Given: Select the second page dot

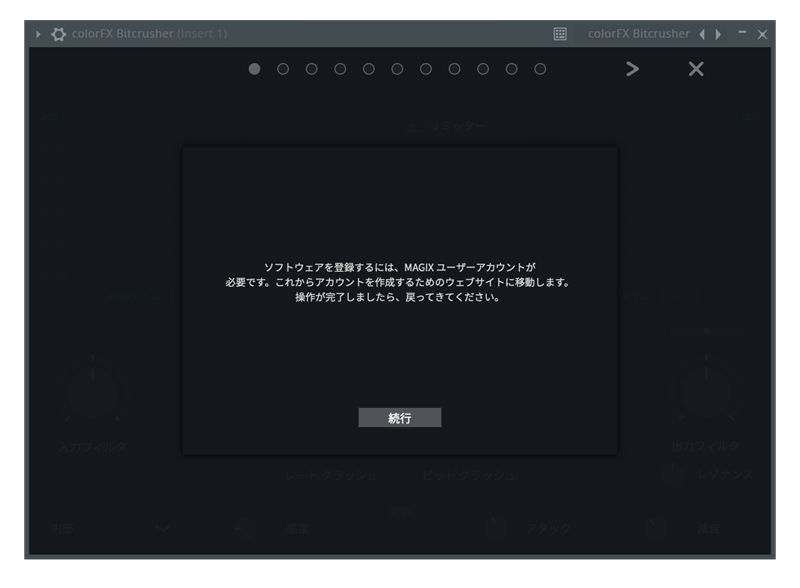Looking at the screenshot, I should (283, 69).
